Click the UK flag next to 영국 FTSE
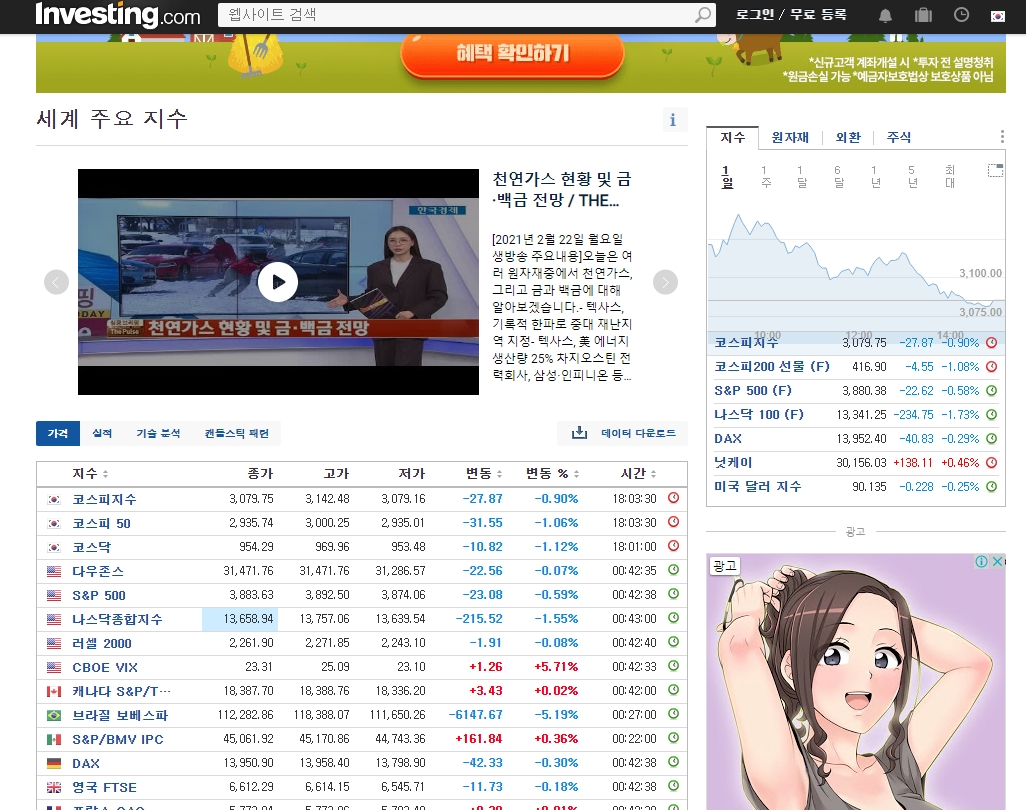 point(54,787)
